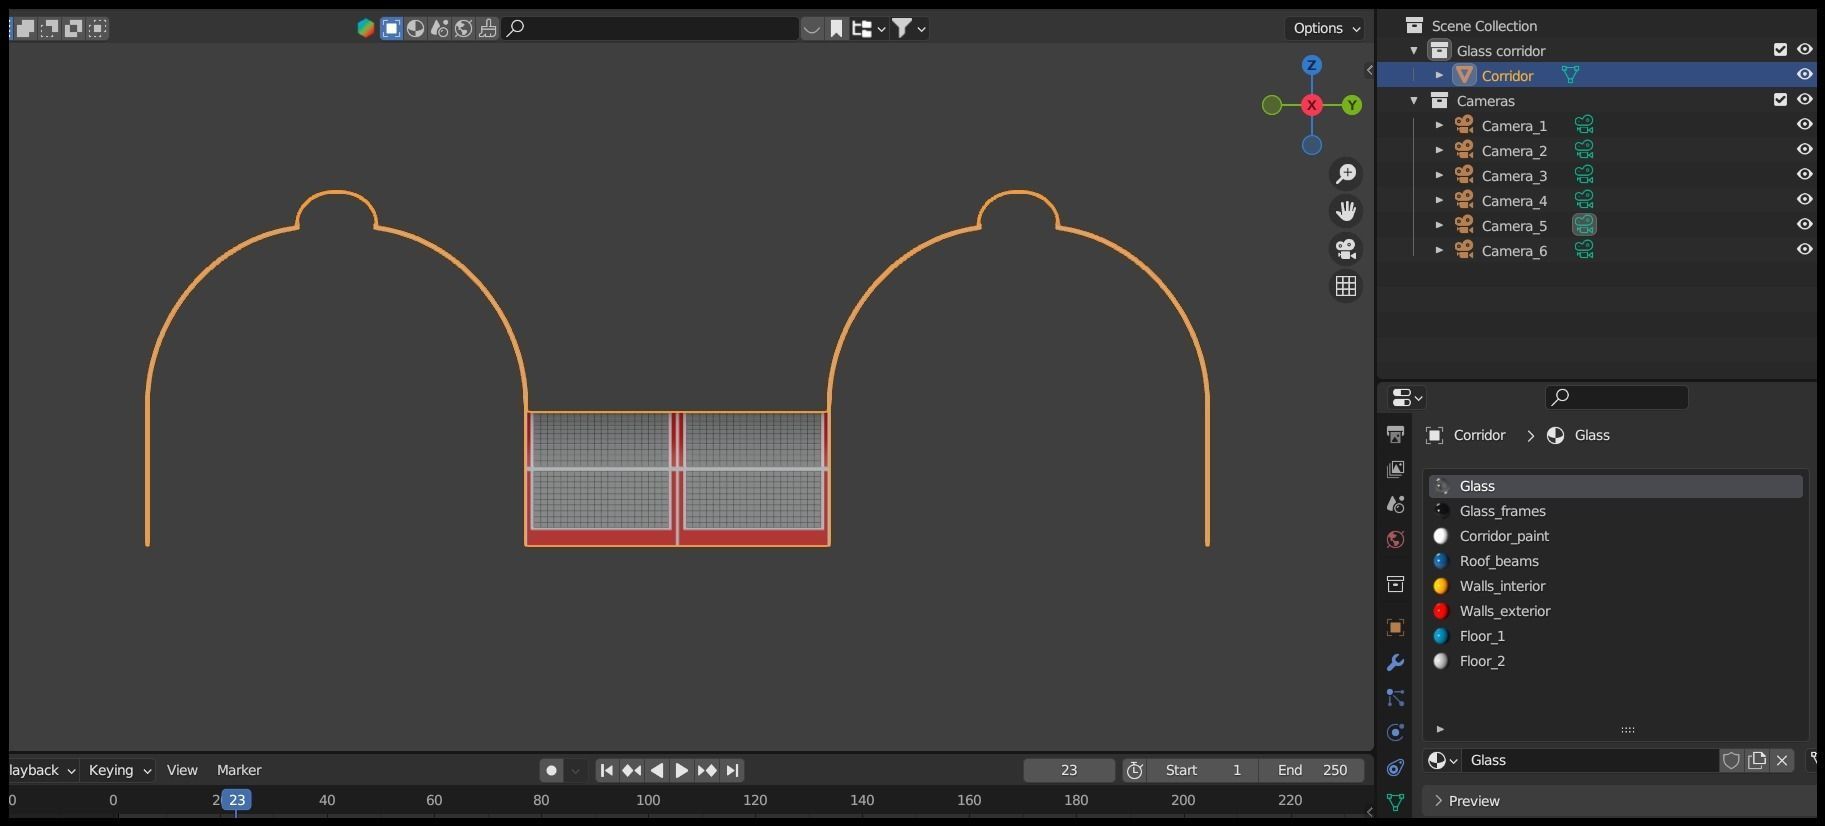This screenshot has width=1825, height=826.
Task: Click the brush icon in header
Action: [x=488, y=28]
